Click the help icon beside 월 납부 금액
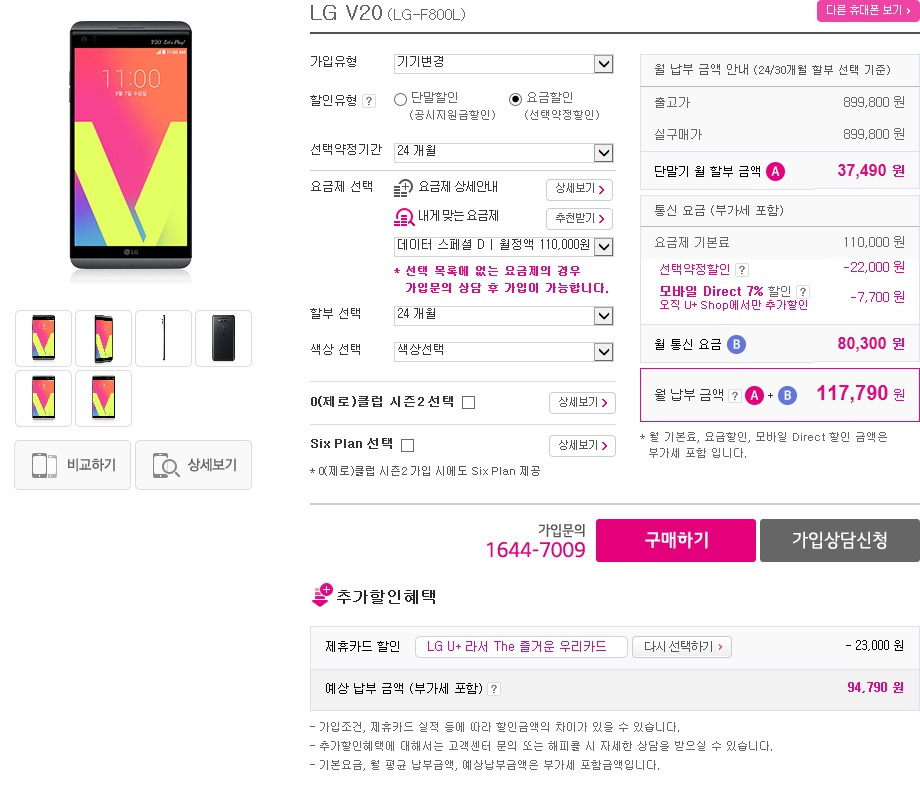Screen dimensions: 920x788 735,396
